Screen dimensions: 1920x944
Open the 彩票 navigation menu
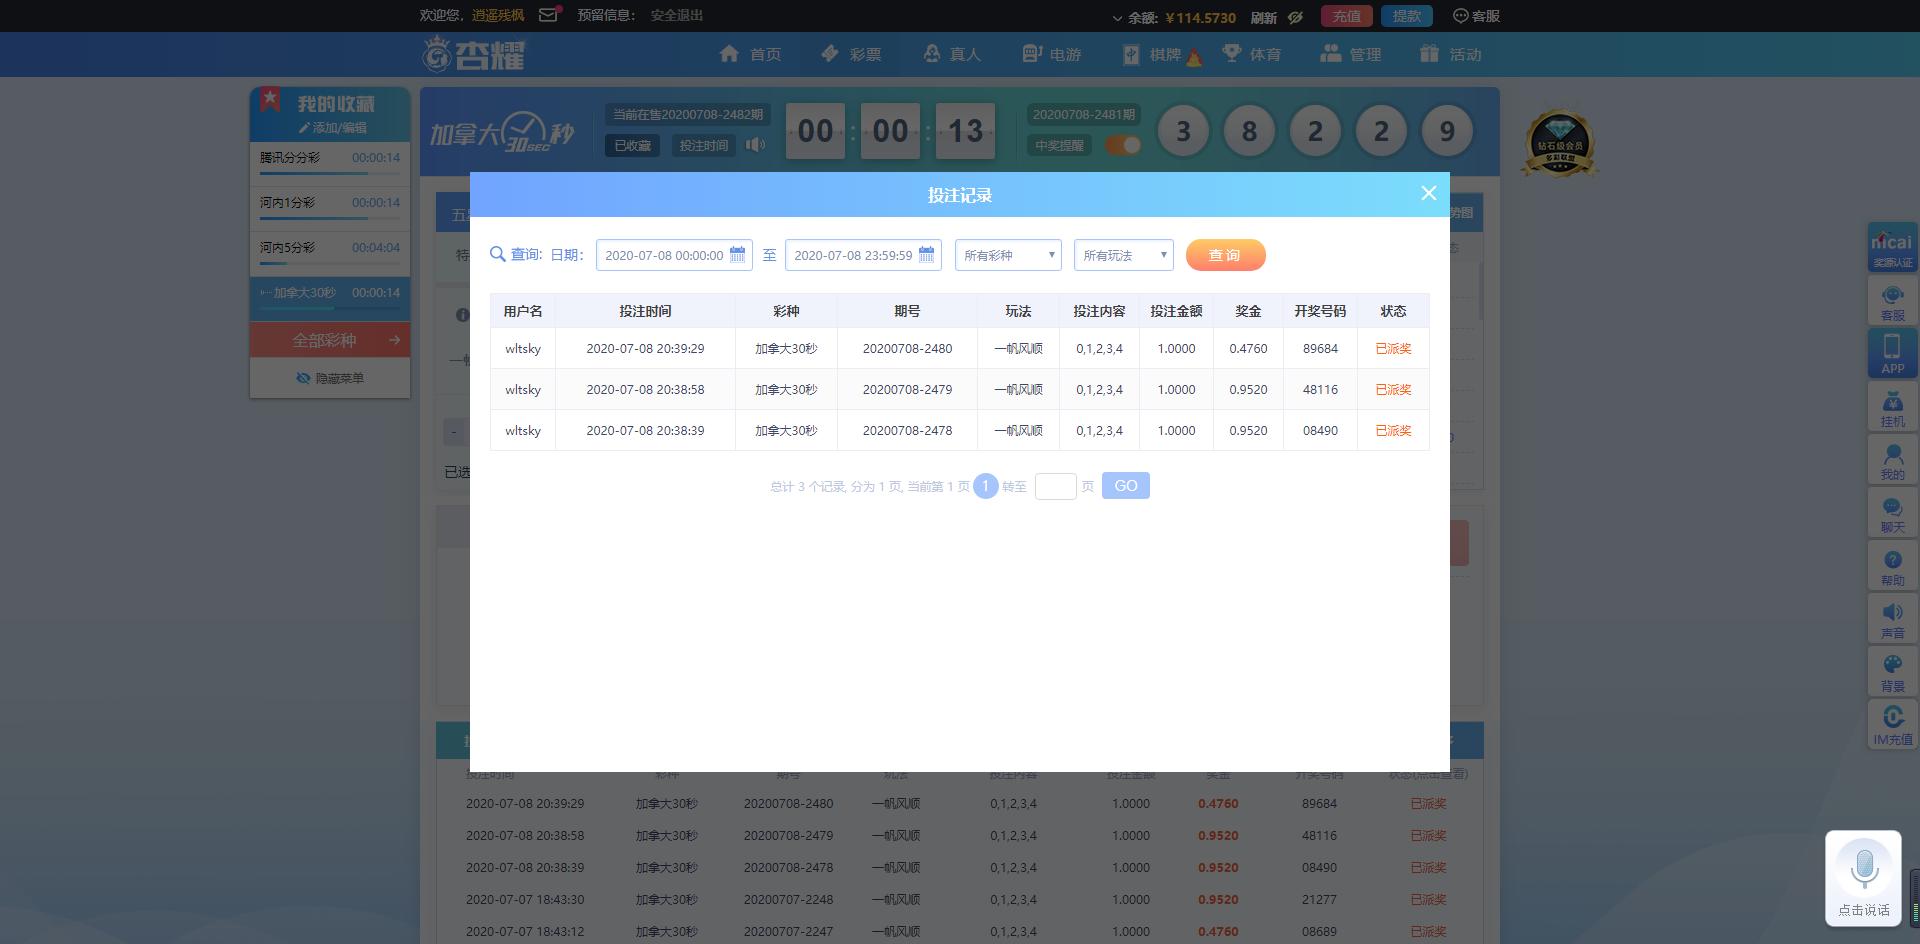tap(851, 54)
